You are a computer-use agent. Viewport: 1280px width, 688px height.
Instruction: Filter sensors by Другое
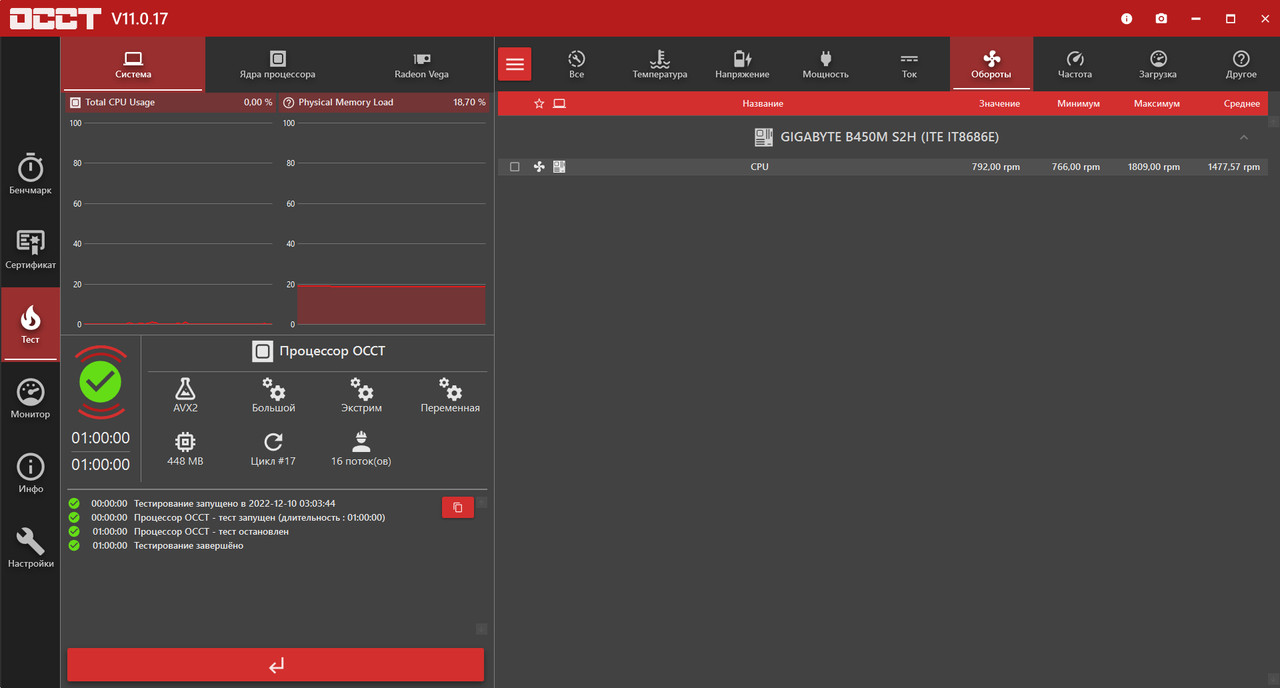click(1241, 65)
